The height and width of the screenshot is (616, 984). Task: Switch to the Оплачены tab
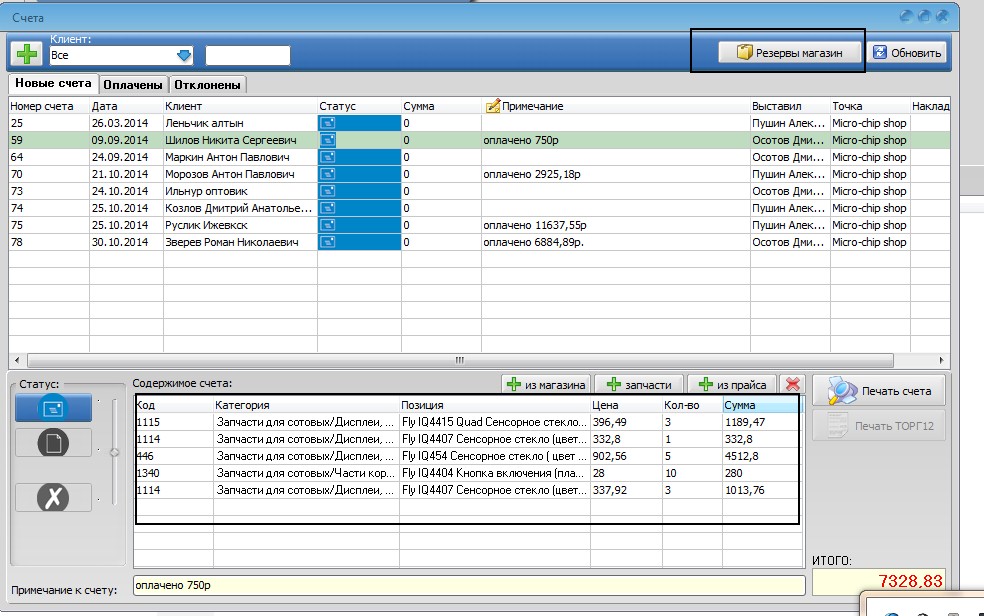tap(134, 85)
